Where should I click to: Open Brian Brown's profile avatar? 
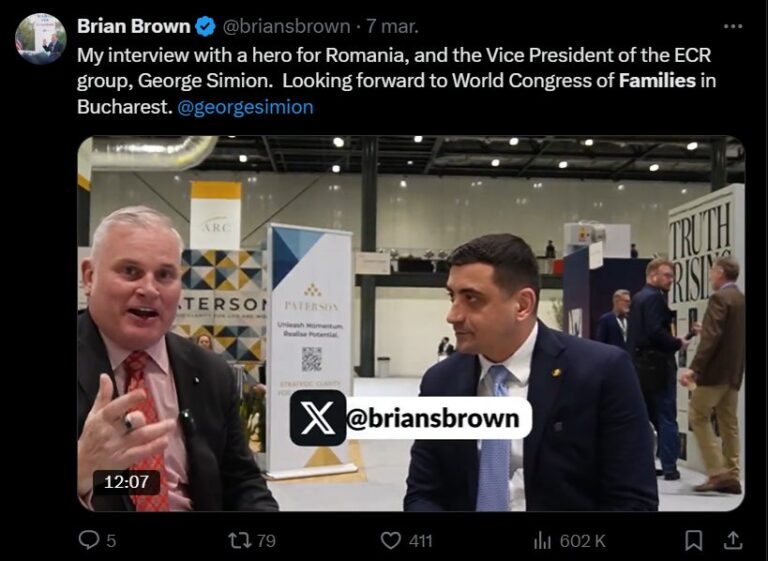pyautogui.click(x=41, y=39)
